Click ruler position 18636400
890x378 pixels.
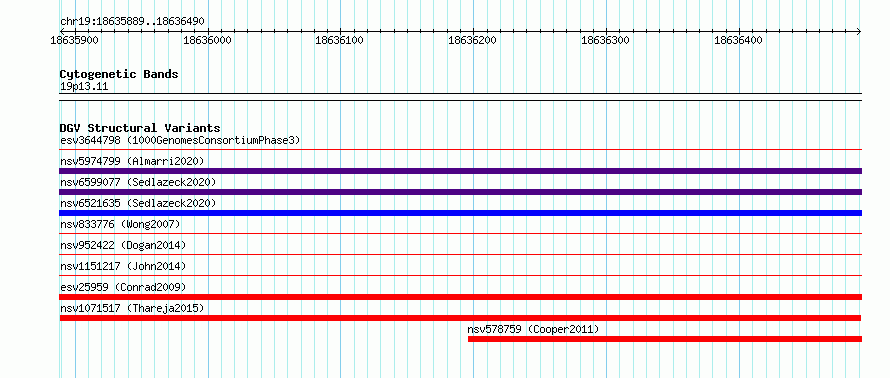click(738, 40)
